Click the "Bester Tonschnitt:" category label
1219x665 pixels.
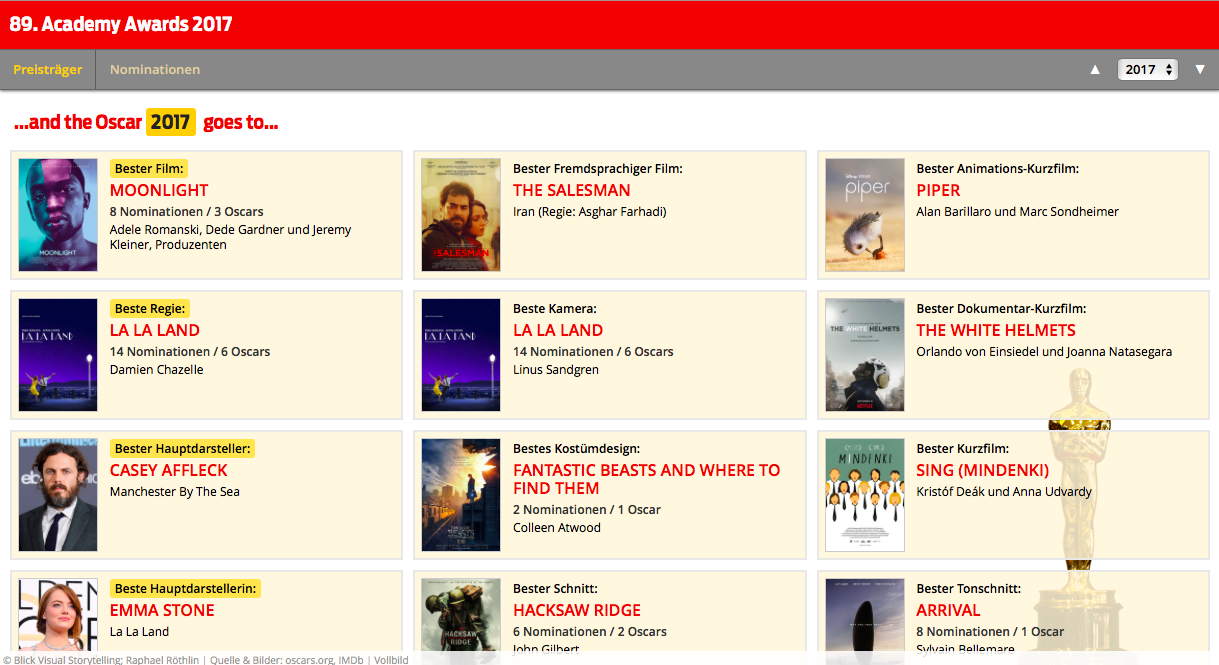[969, 589]
